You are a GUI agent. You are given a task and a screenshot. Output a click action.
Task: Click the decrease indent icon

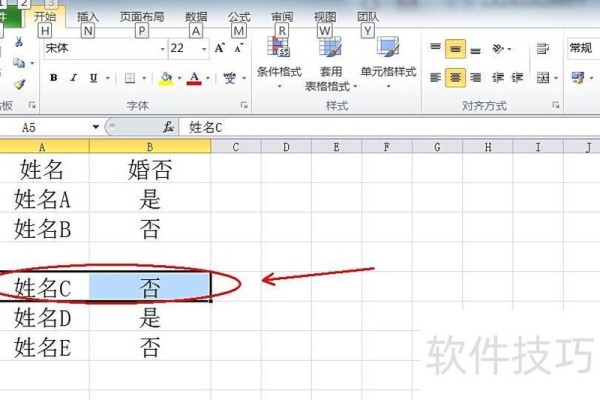[x=498, y=78]
